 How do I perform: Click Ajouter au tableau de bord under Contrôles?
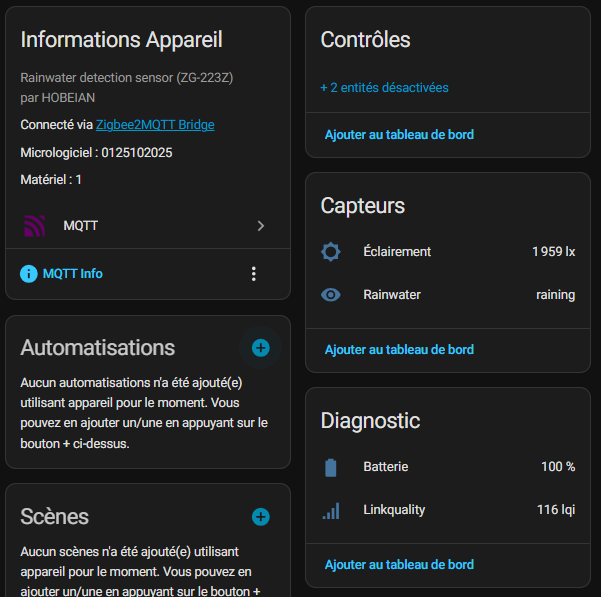399,134
